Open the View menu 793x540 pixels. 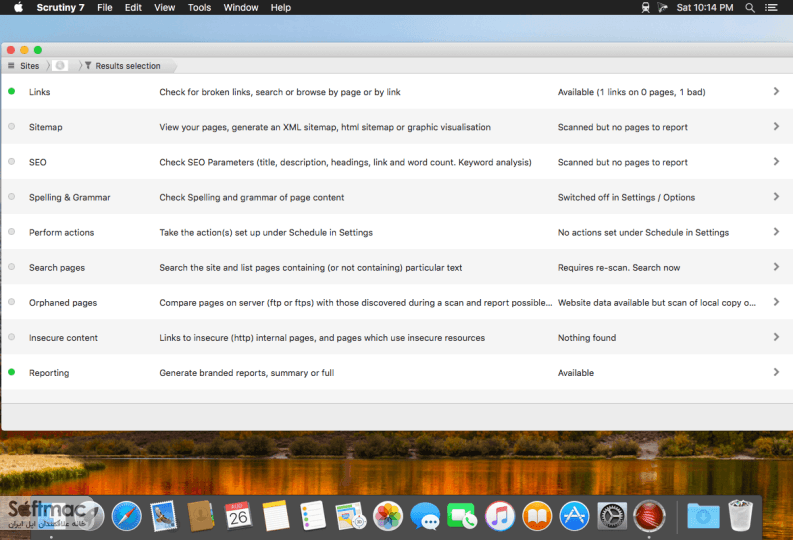coord(164,8)
